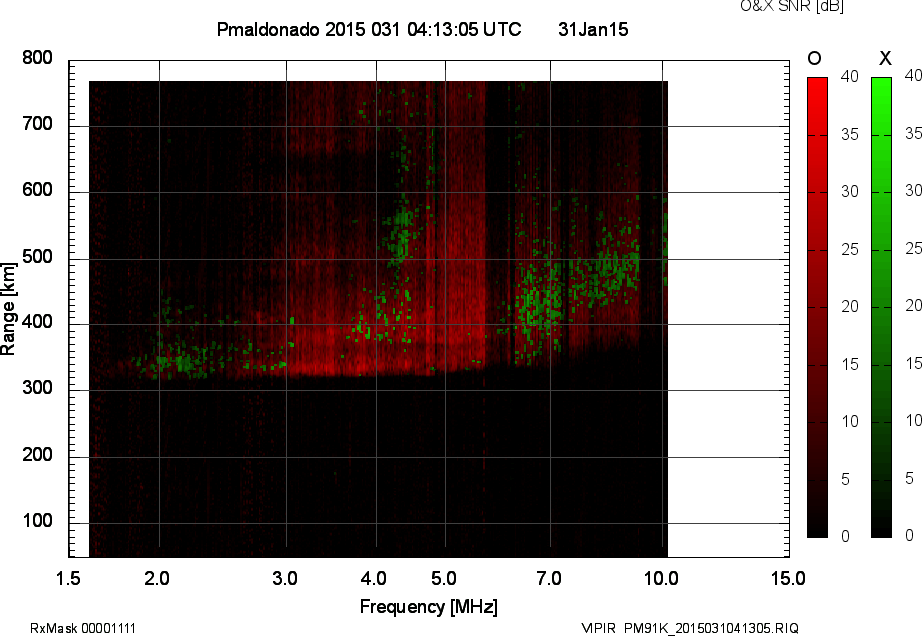Image resolution: width=922 pixels, height=636 pixels.
Task: Click the 0 dB label of the O color bar
Action: click(846, 536)
